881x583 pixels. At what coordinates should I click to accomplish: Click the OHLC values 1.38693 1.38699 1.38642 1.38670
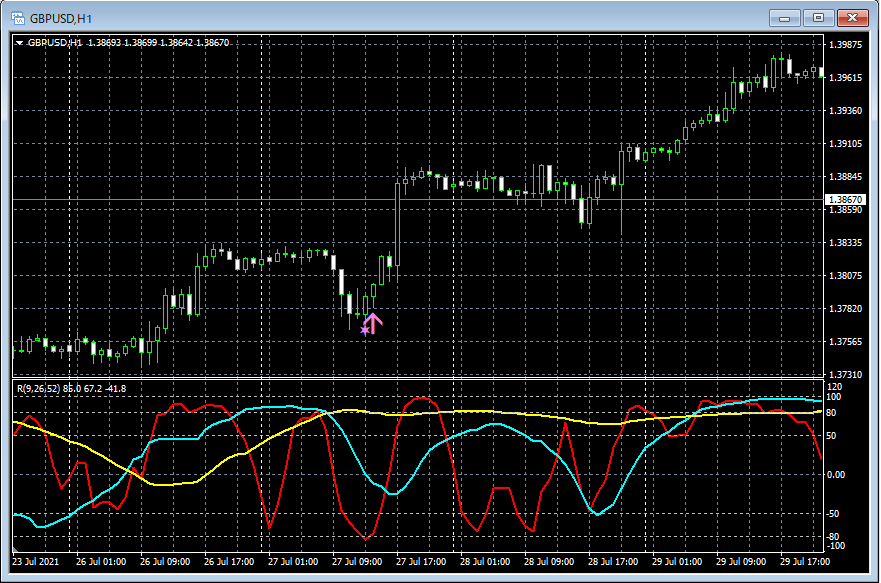click(x=158, y=43)
